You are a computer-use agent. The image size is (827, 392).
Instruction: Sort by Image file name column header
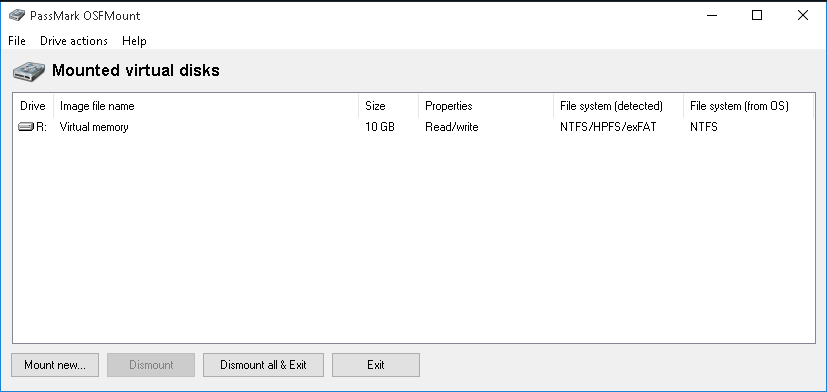[206, 106]
